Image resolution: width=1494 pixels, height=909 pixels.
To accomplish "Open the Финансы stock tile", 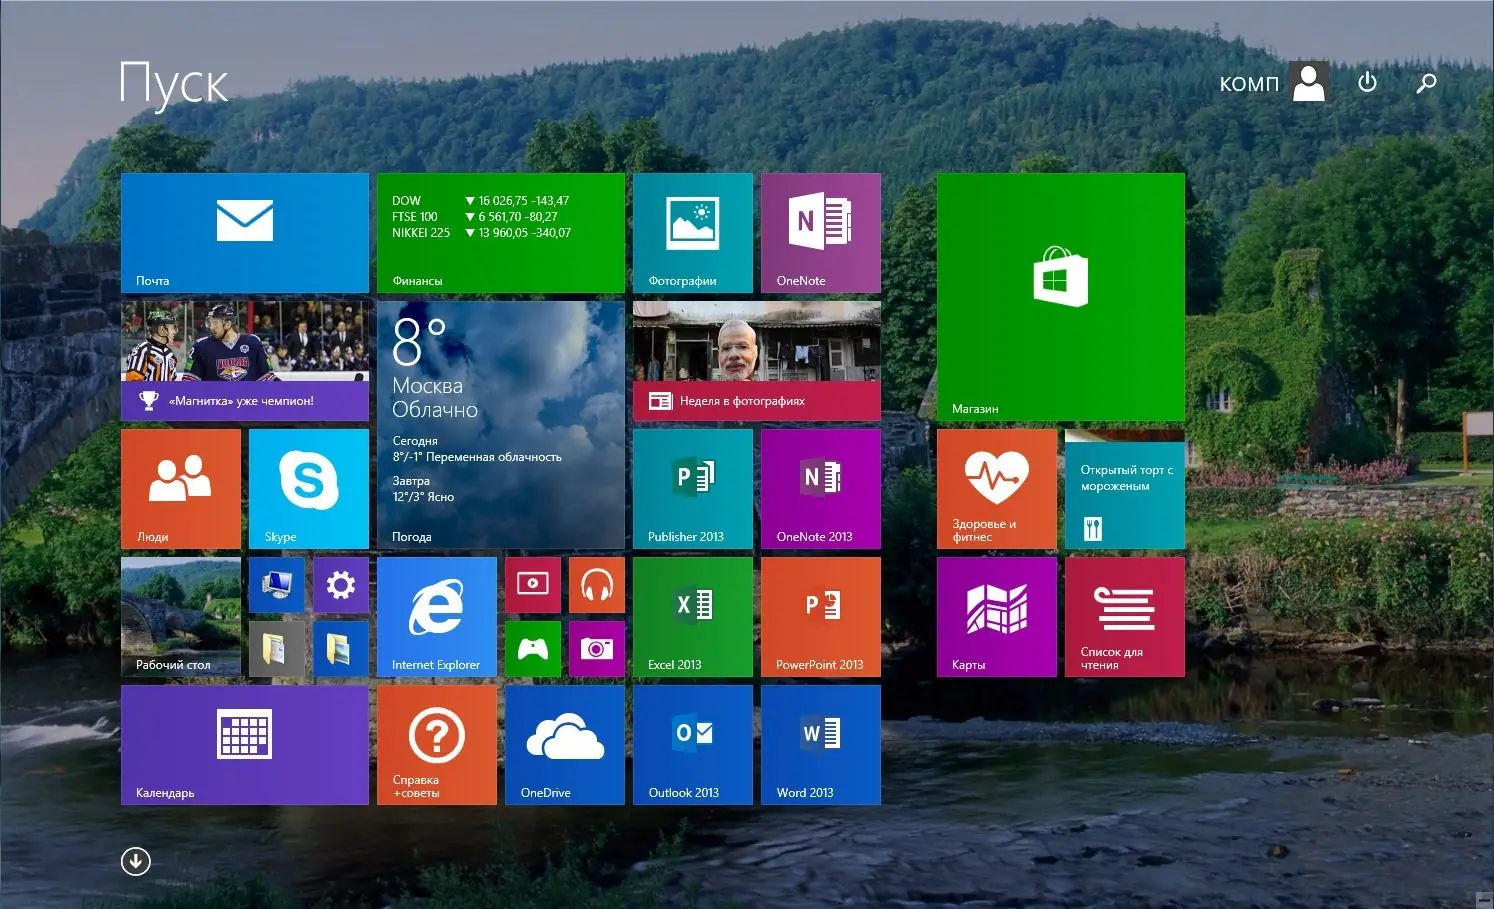I will 501,233.
